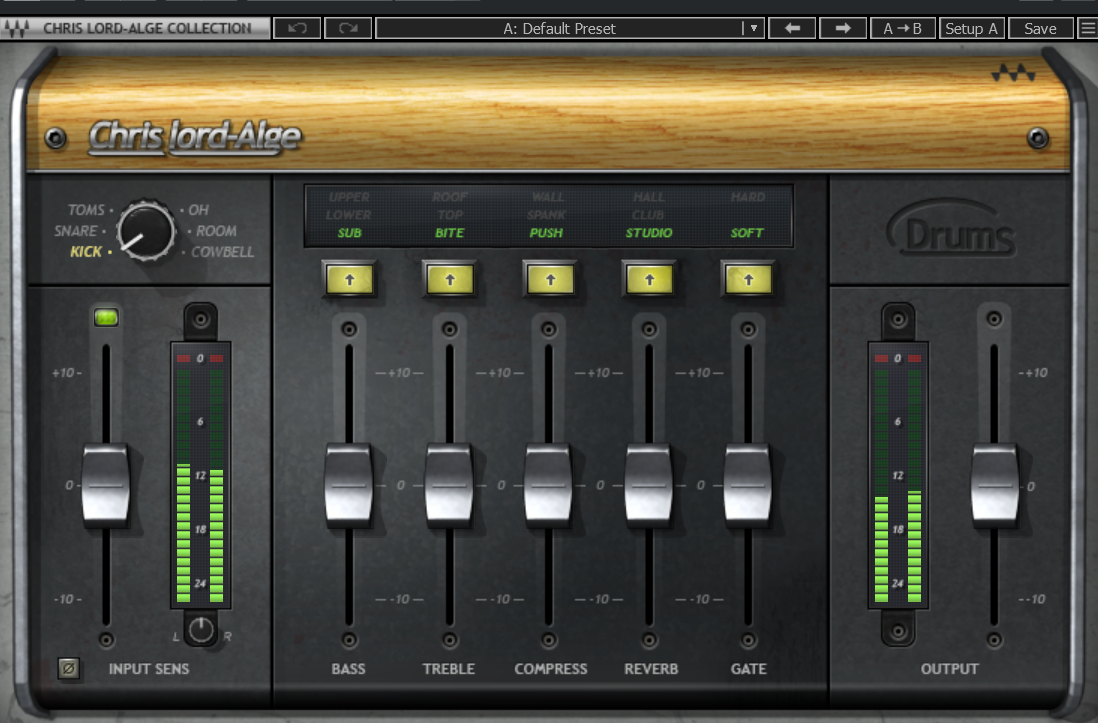1098x723 pixels.
Task: Click the bottom button under Reverb fader
Action: click(649, 640)
